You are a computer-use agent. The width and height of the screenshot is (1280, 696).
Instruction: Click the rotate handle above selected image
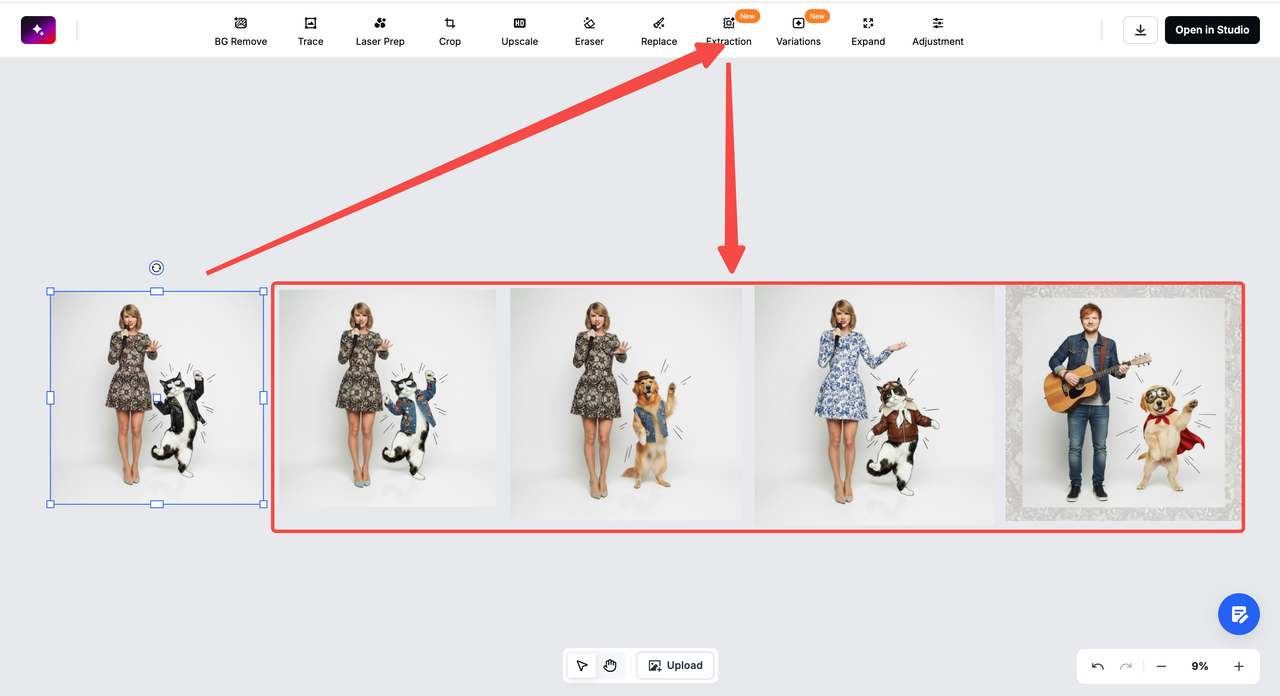[x=157, y=268]
